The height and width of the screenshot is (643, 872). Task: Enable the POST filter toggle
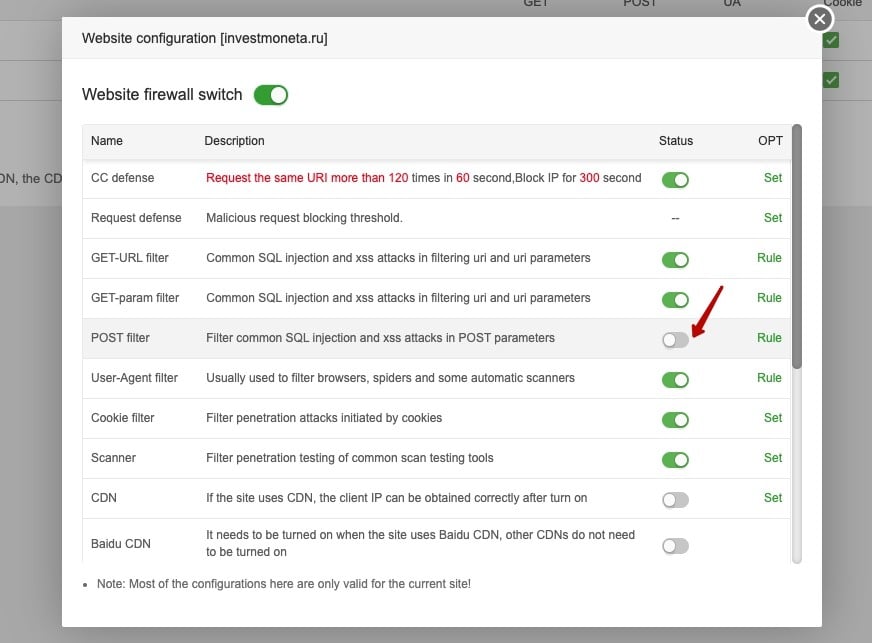click(675, 340)
